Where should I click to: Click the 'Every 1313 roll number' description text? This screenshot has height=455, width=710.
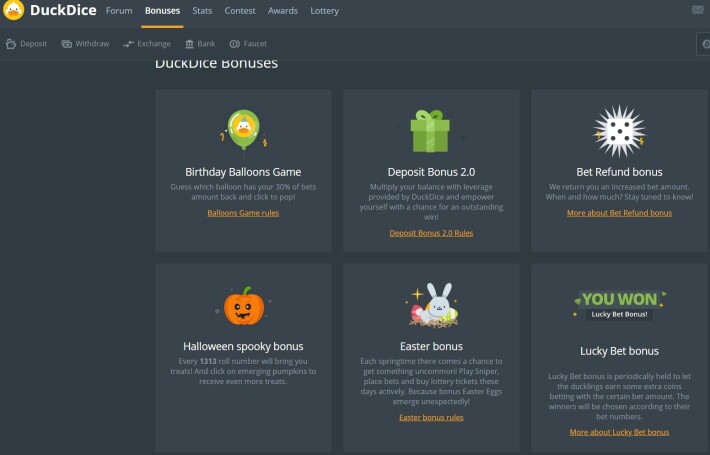(243, 371)
